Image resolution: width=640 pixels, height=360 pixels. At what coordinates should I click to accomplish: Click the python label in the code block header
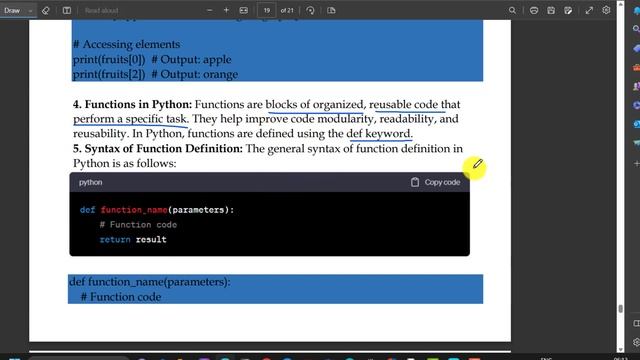[x=91, y=182]
